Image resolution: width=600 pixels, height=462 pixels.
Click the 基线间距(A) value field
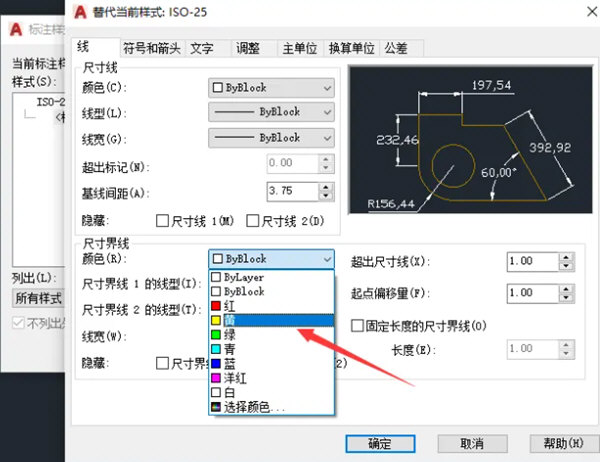pos(292,192)
